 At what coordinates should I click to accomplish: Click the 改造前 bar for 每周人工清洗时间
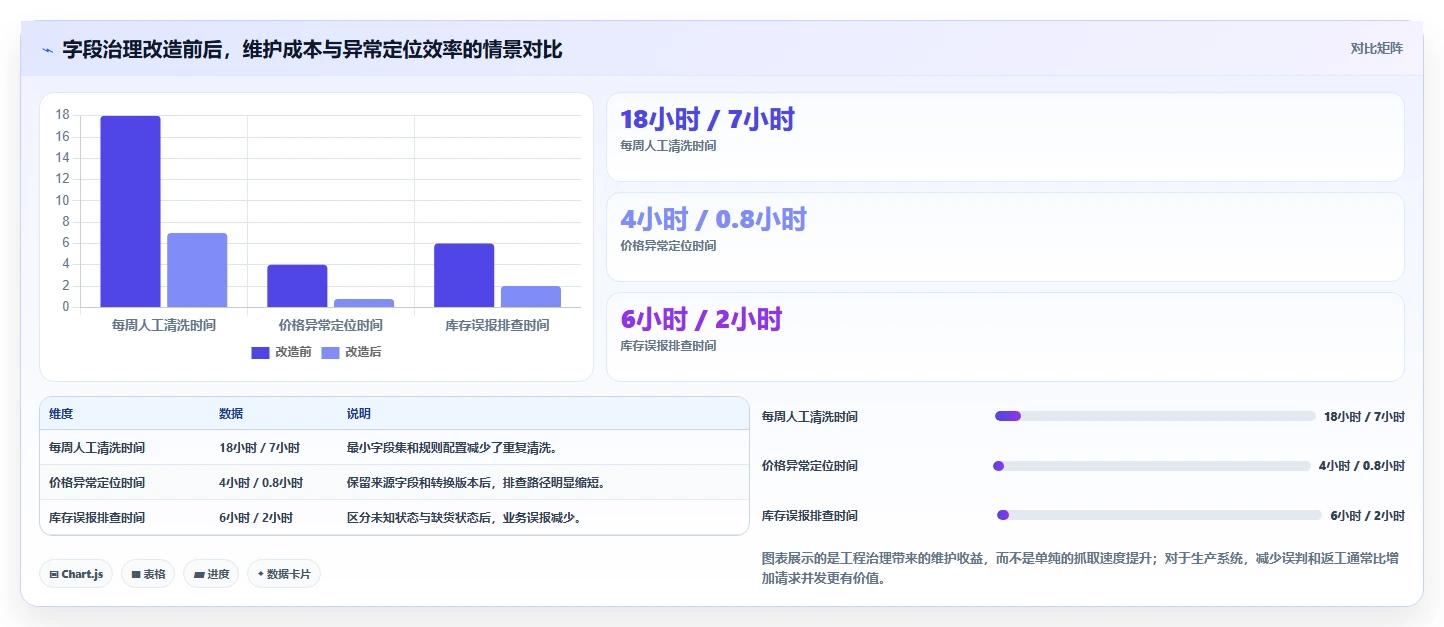coord(130,211)
